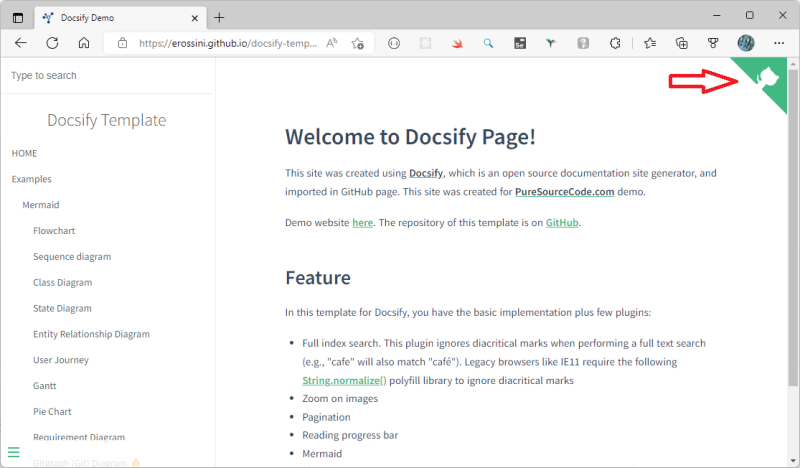The width and height of the screenshot is (800, 468).
Task: Open Examples in sidebar
Action: 32,179
